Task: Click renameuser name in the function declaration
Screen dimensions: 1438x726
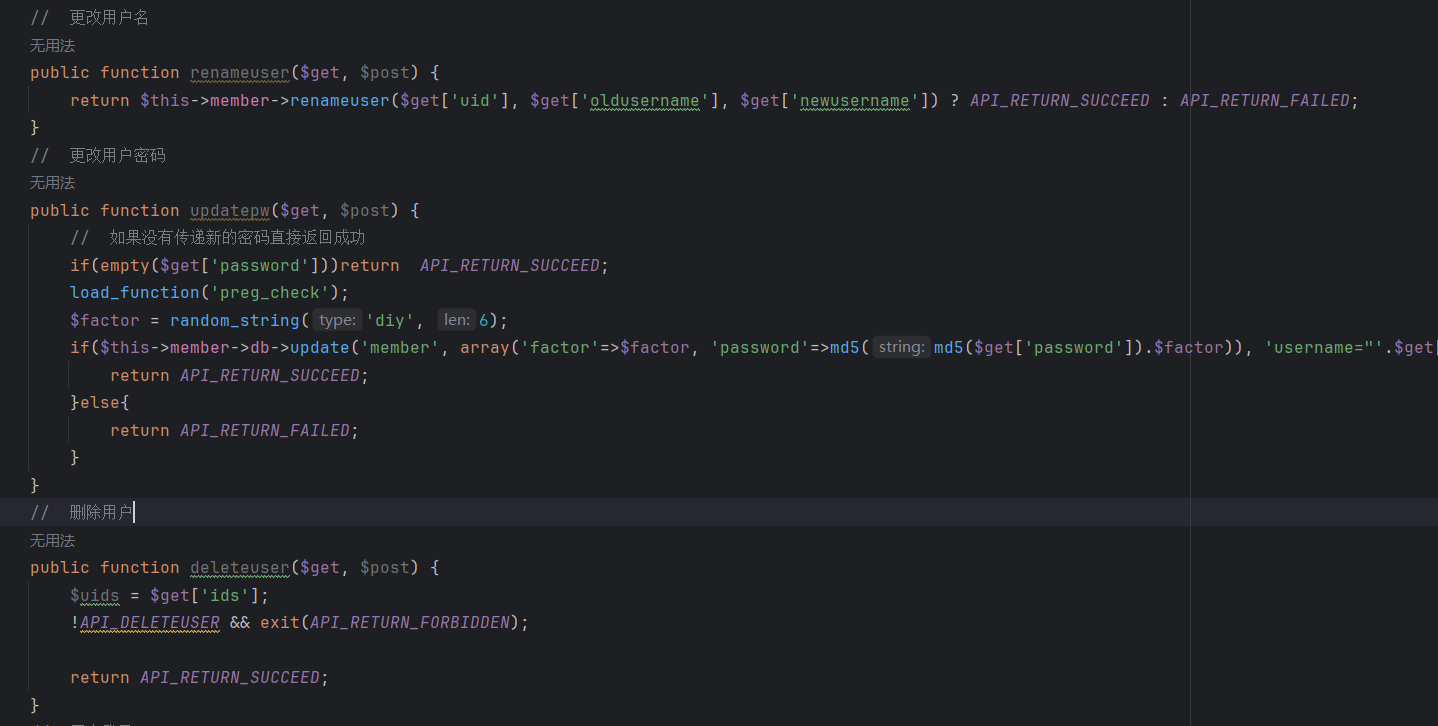Action: [240, 73]
